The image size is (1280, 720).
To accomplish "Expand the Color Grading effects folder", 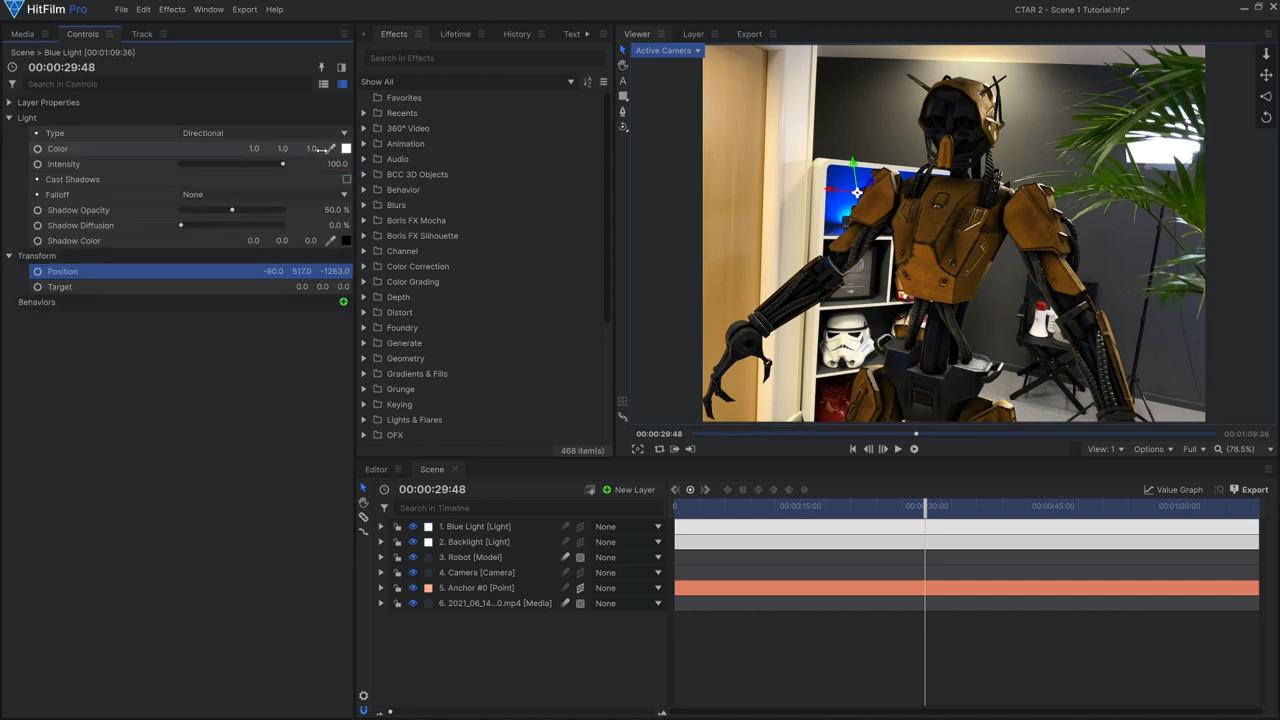I will click(x=364, y=282).
